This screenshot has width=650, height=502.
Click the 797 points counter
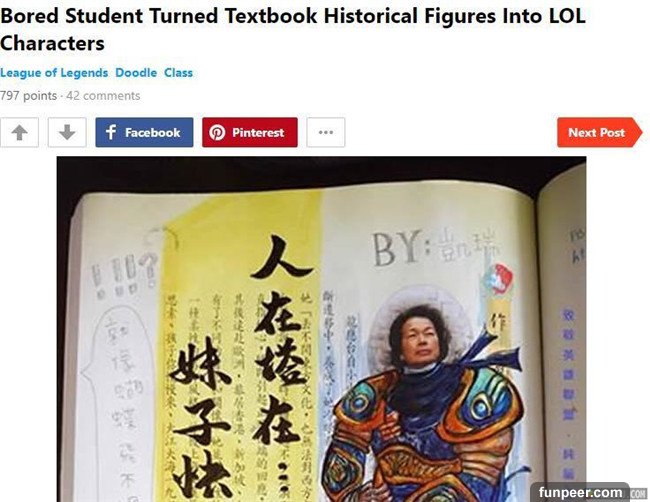[x=28, y=96]
